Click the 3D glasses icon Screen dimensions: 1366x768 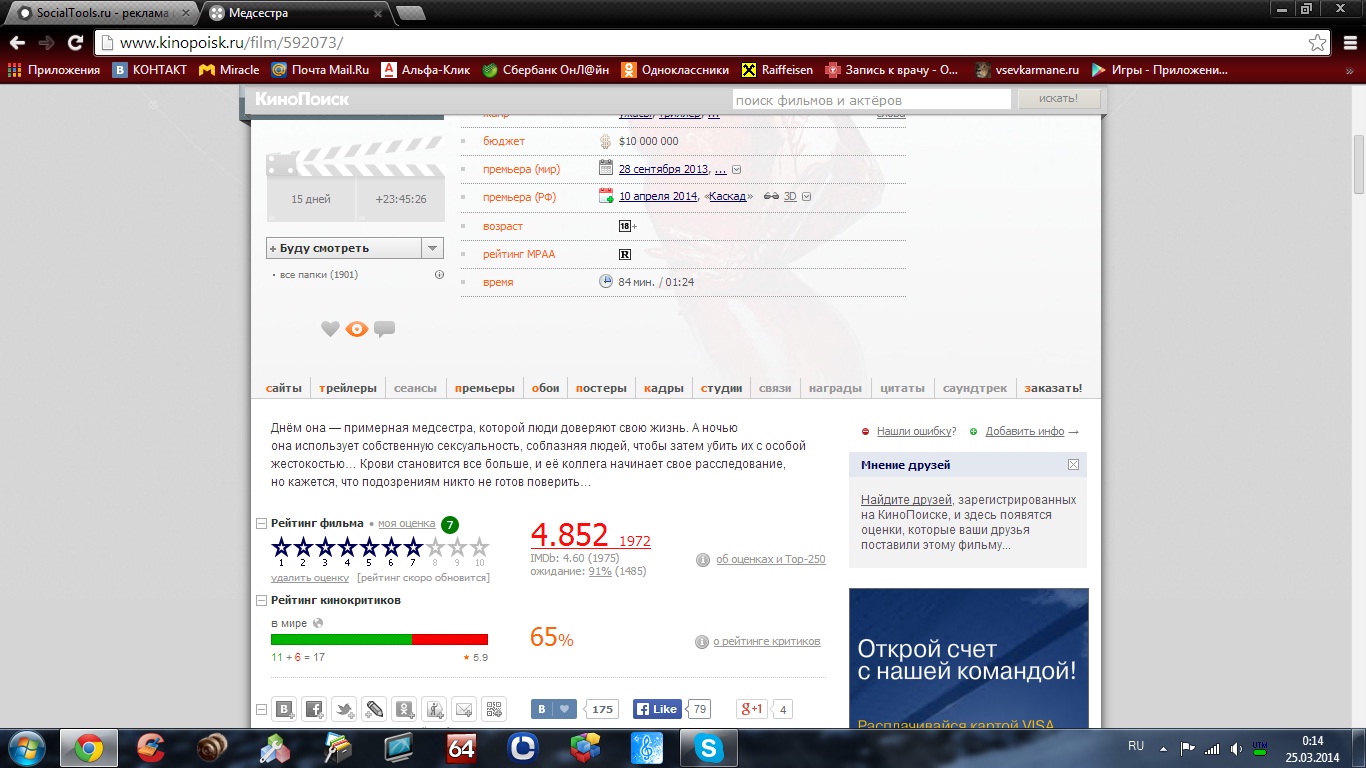pyautogui.click(x=771, y=197)
